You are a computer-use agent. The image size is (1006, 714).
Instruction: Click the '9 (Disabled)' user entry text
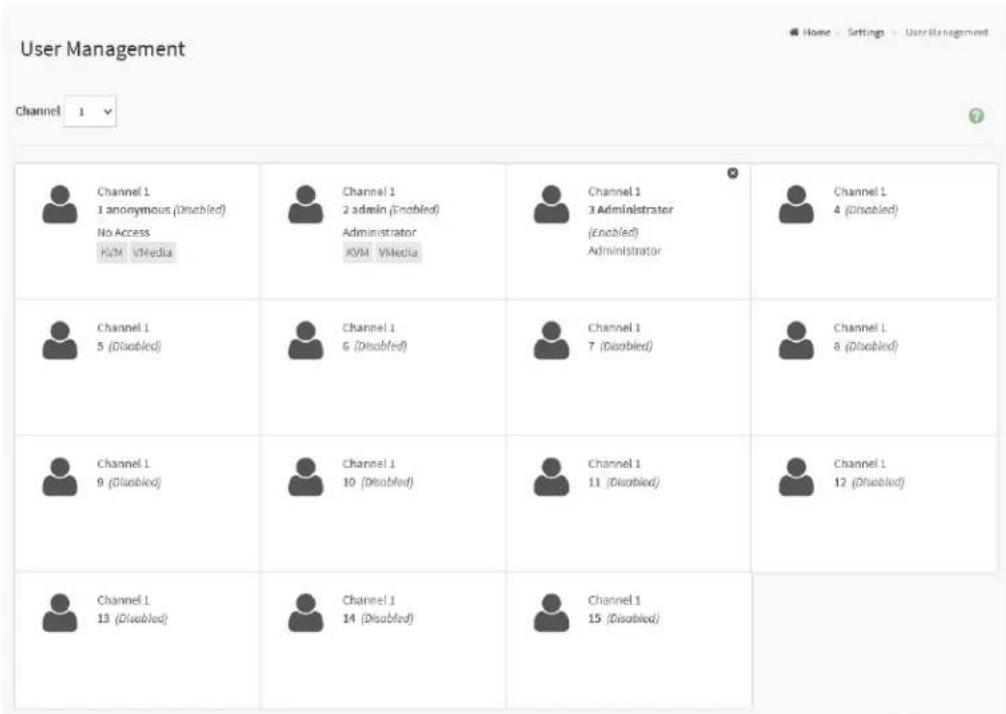pyautogui.click(x=129, y=482)
